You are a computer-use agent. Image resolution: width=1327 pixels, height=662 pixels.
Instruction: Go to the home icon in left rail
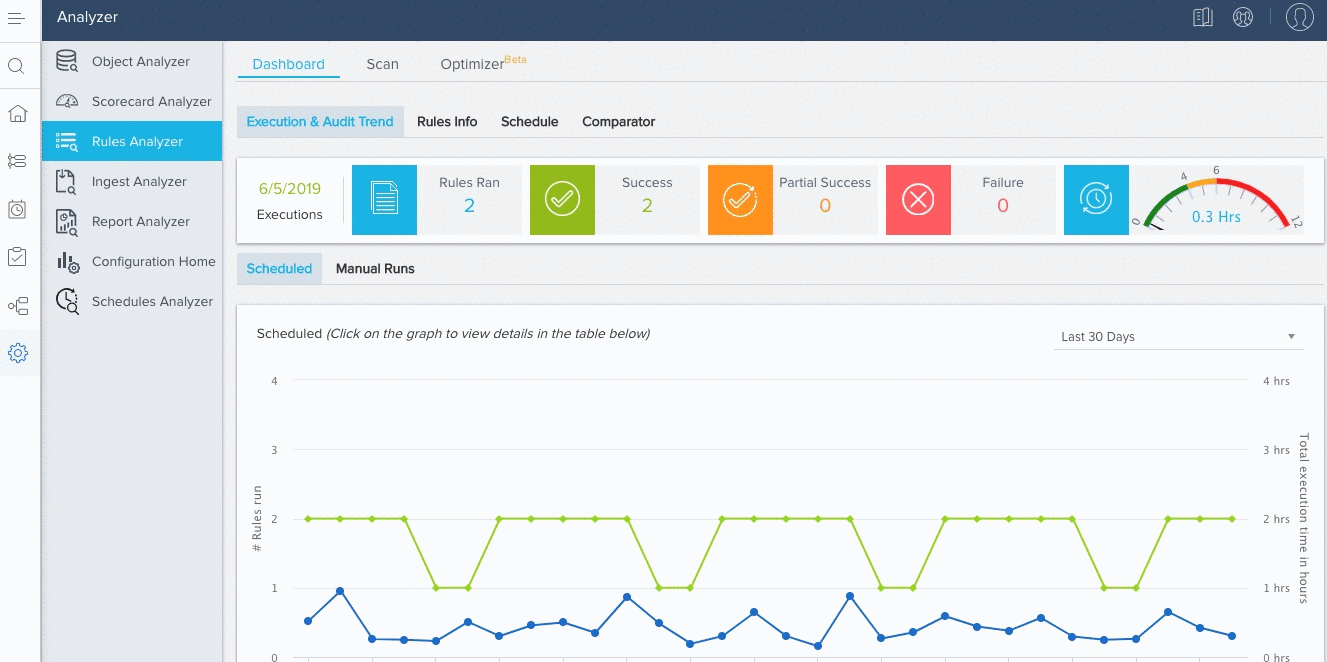[17, 113]
